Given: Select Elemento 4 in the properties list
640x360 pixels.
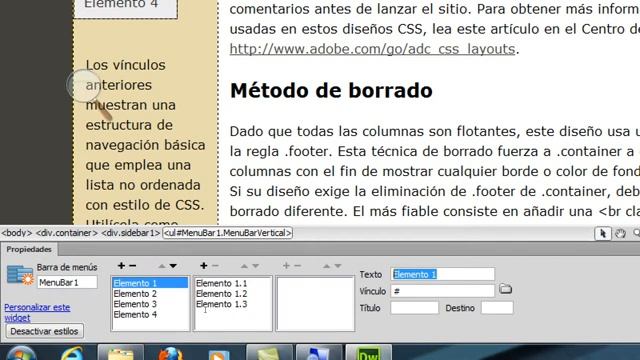Looking at the screenshot, I should pyautogui.click(x=150, y=315).
